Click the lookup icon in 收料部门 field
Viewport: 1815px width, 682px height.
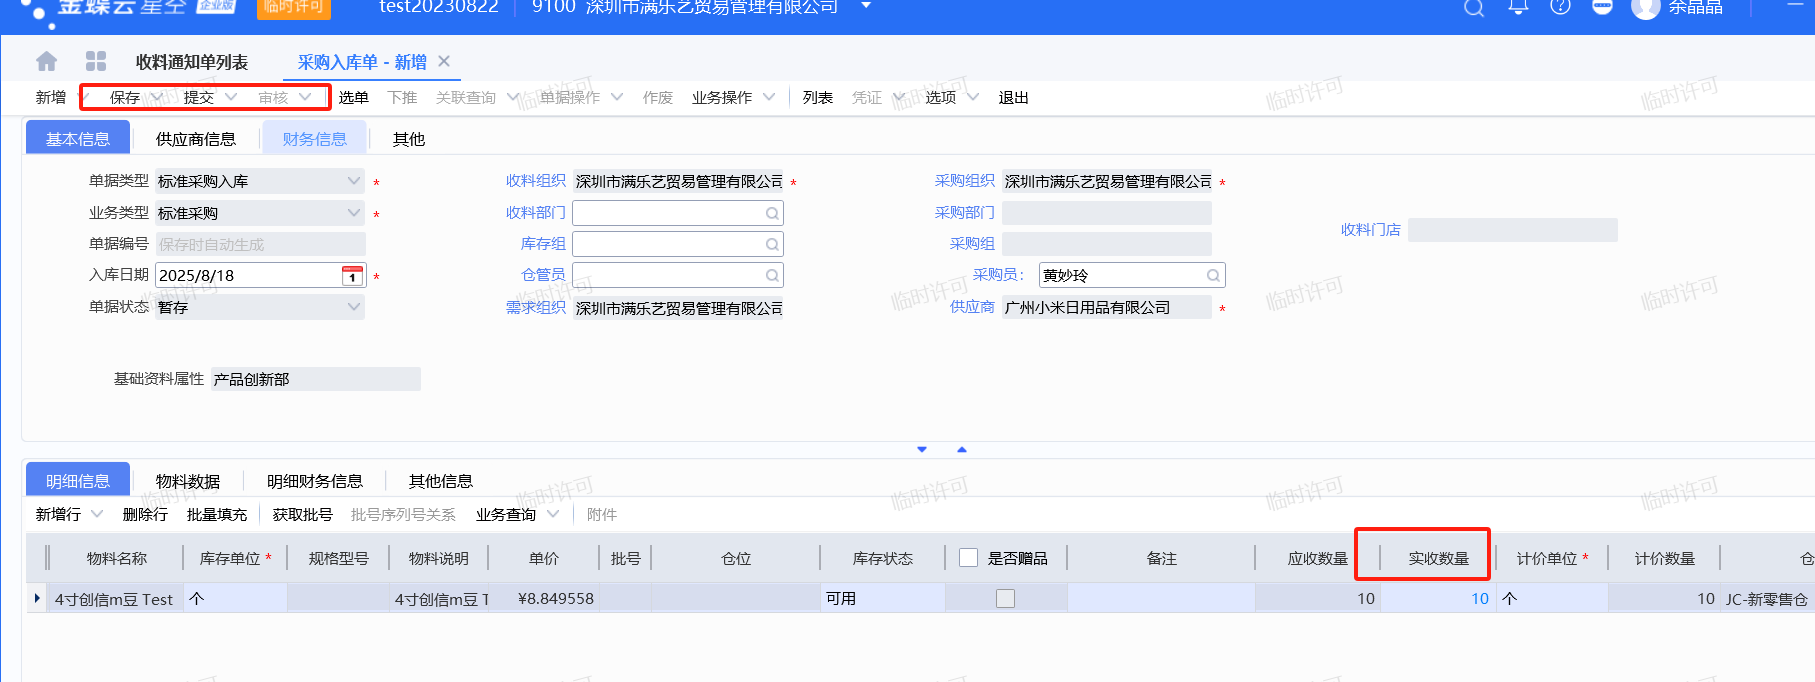pyautogui.click(x=772, y=214)
